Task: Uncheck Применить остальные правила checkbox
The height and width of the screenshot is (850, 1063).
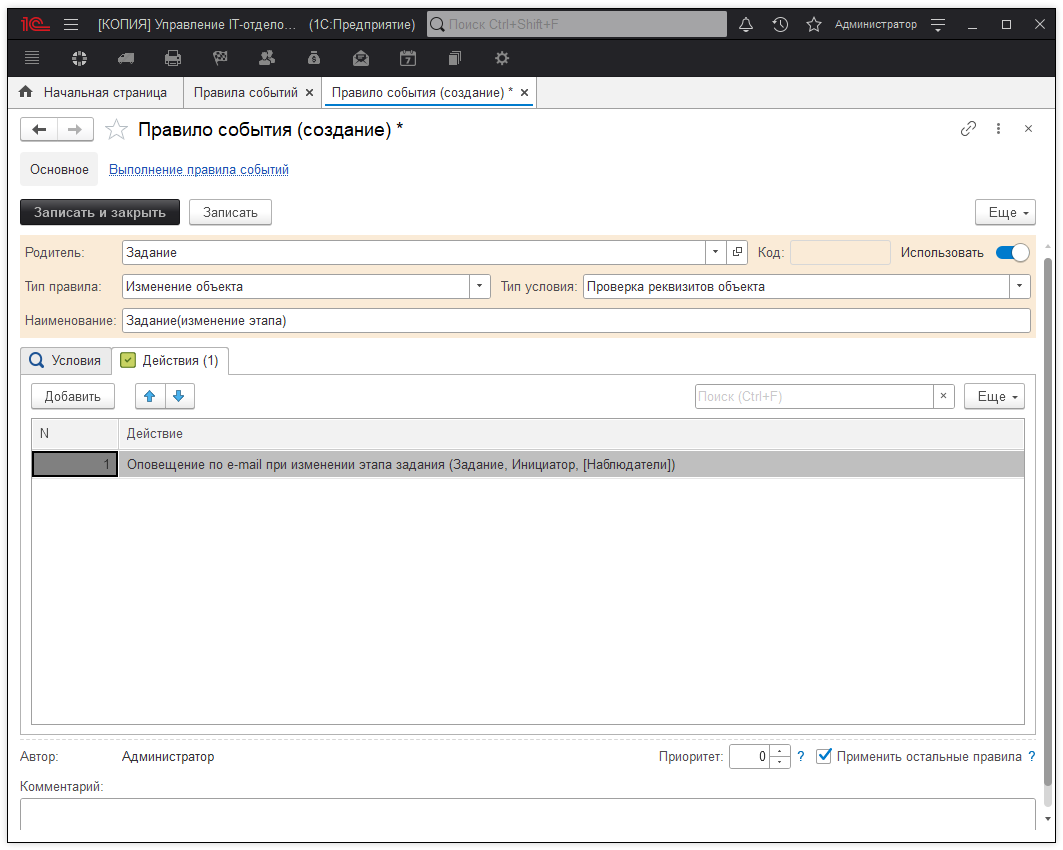Action: (x=824, y=757)
